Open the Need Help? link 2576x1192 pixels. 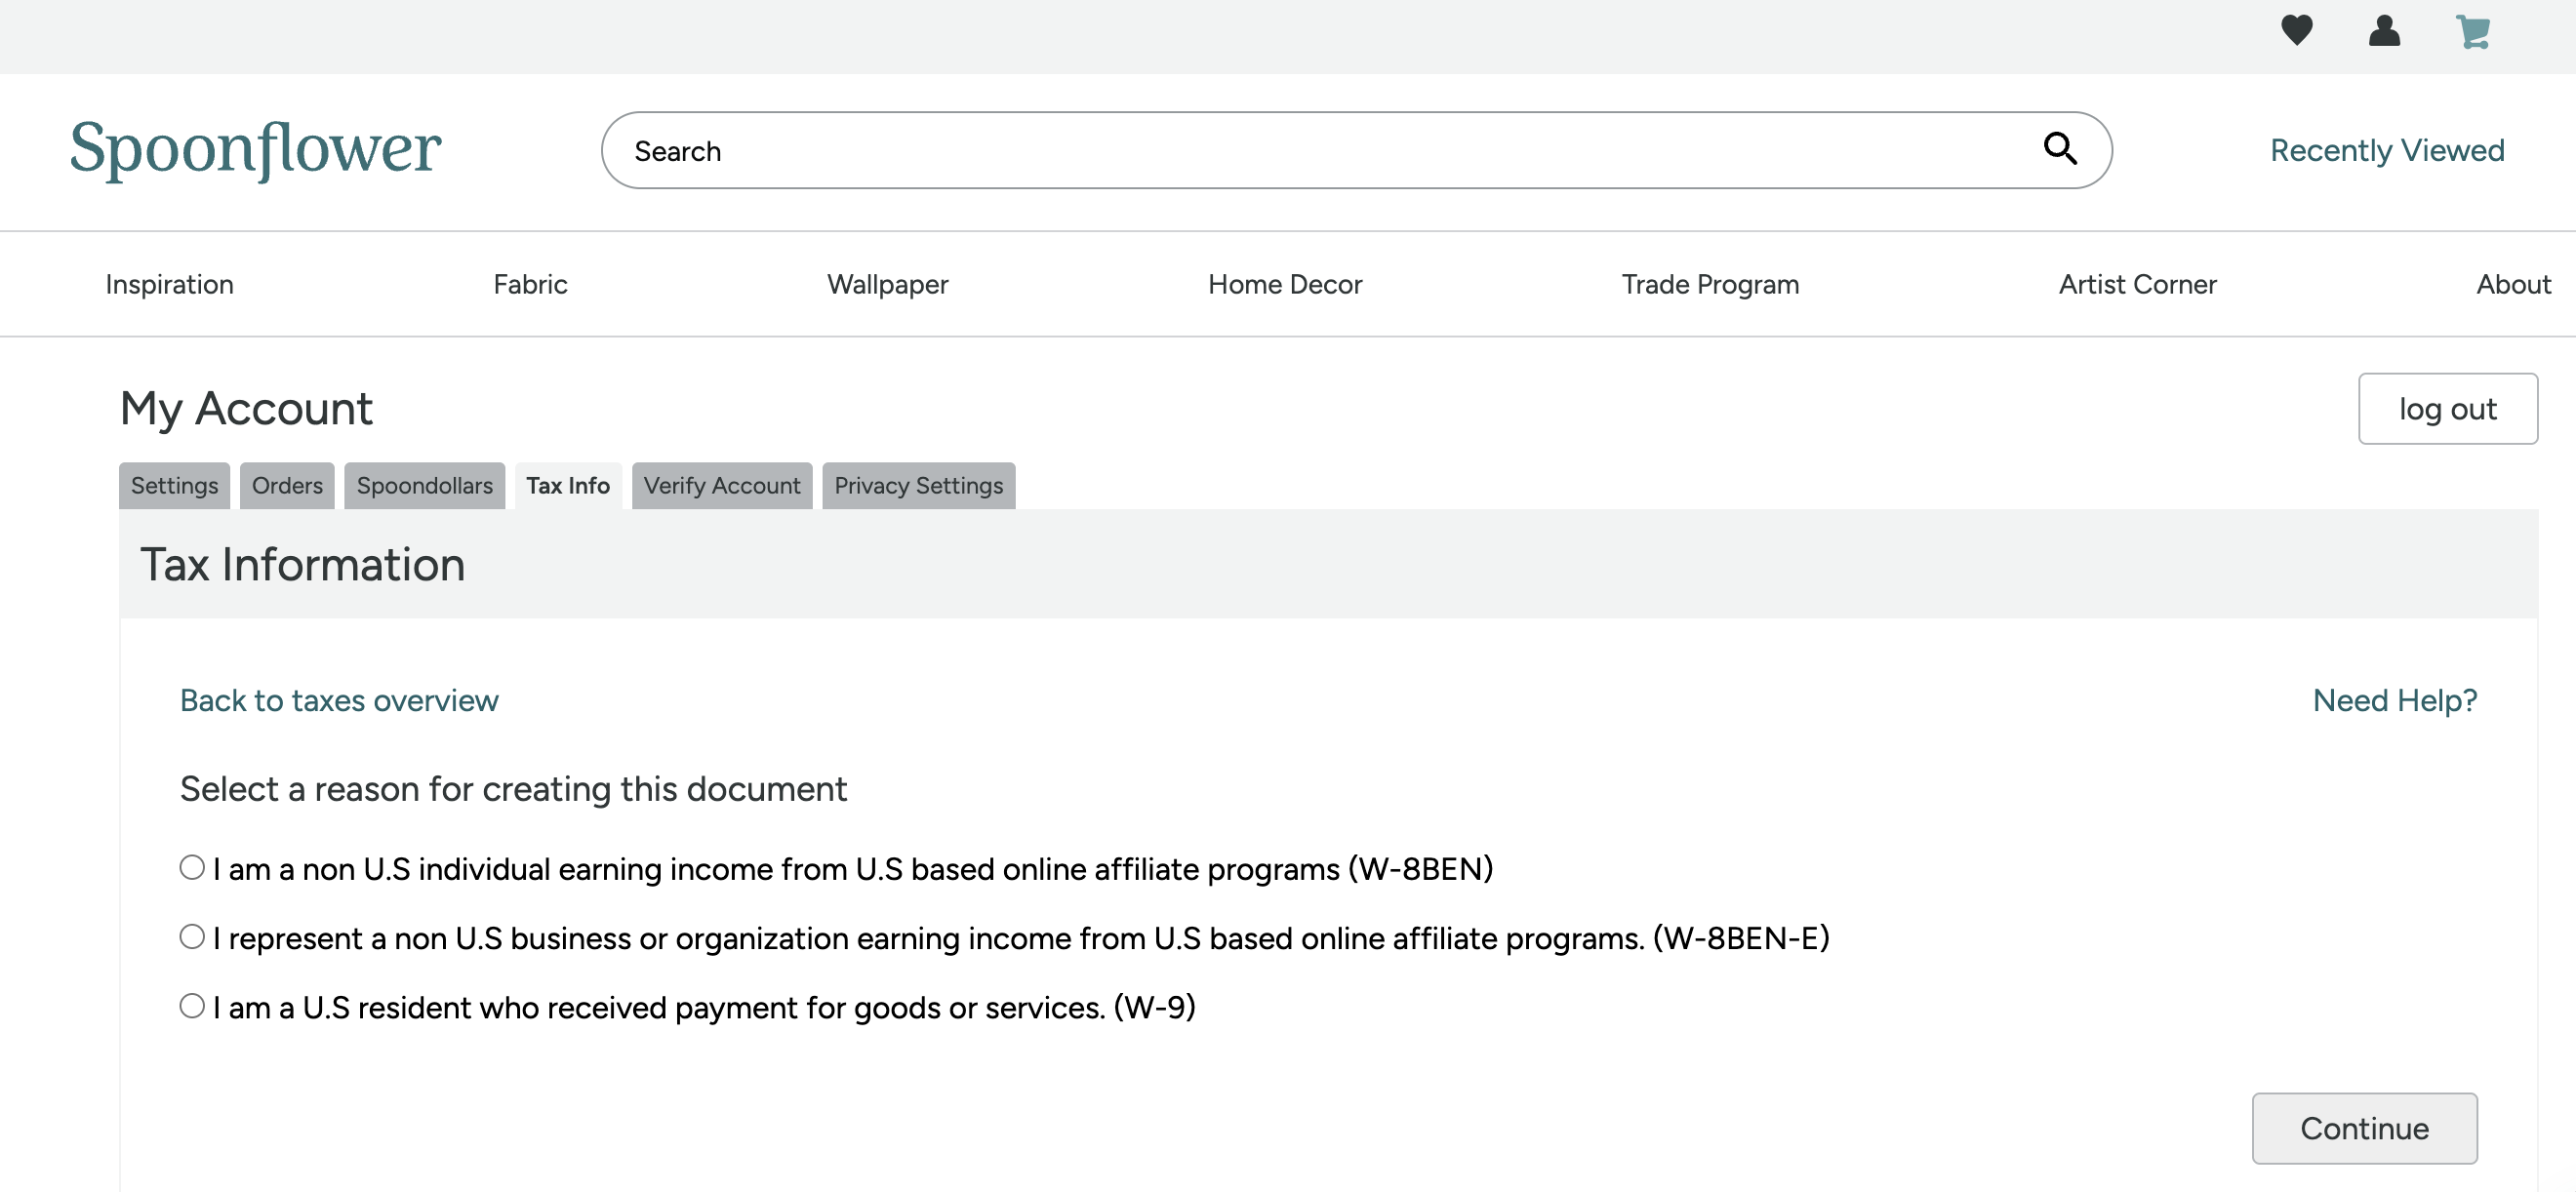2394,700
